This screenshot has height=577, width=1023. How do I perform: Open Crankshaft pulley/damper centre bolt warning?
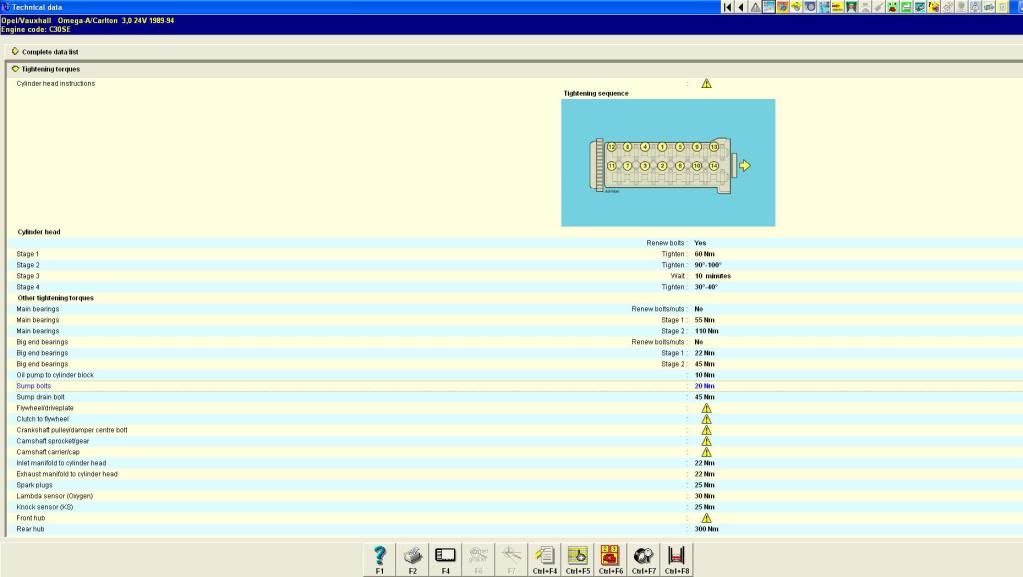(706, 430)
